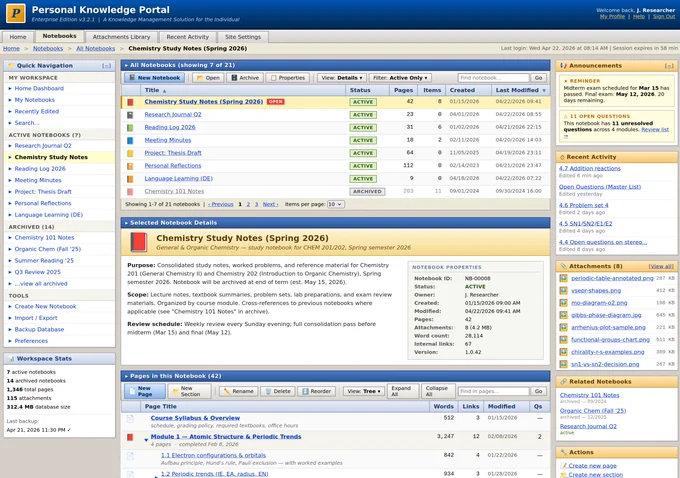Screen dimensions: 680x478
Task: Click the New Notebook button
Action: (x=154, y=78)
